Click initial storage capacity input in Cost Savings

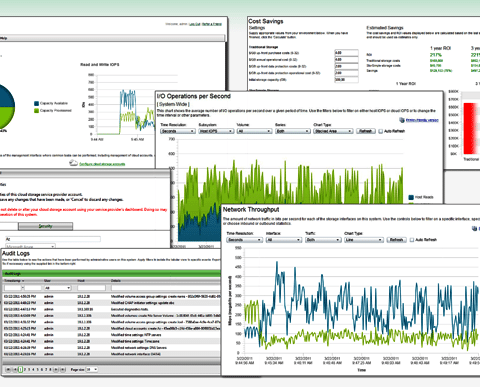point(346,80)
